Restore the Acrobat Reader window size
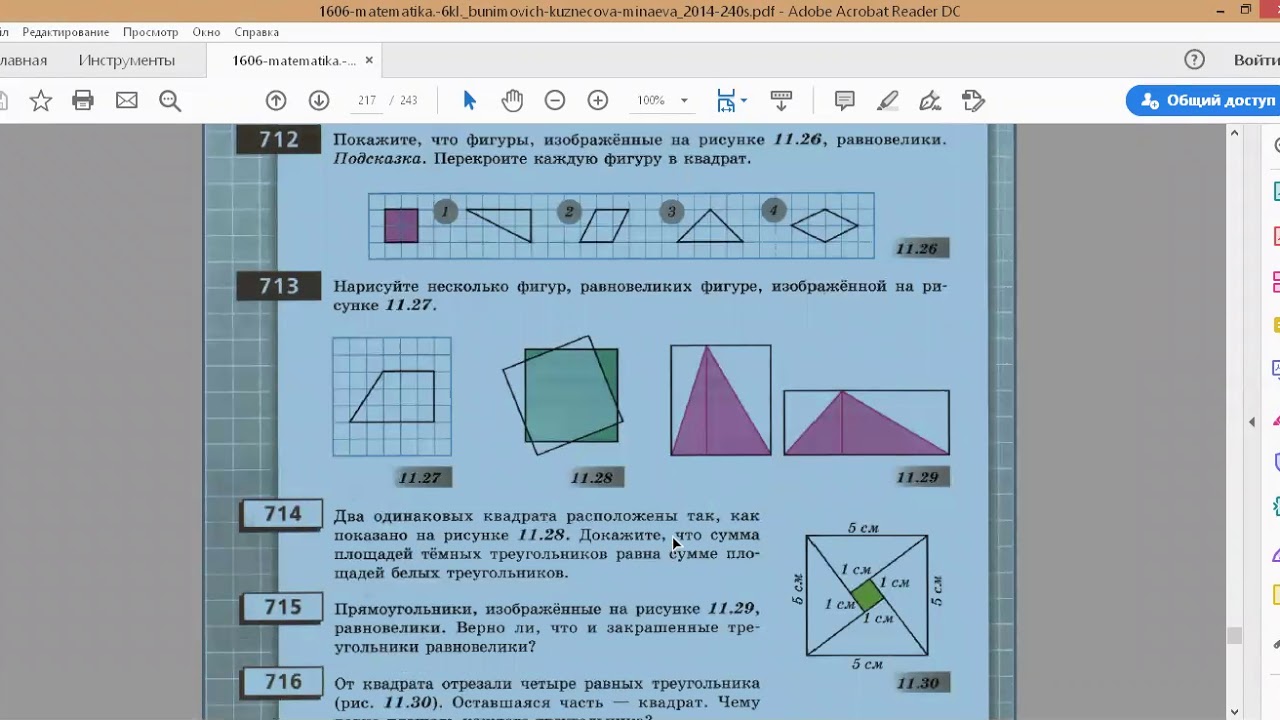The width and height of the screenshot is (1280, 720). point(1245,11)
